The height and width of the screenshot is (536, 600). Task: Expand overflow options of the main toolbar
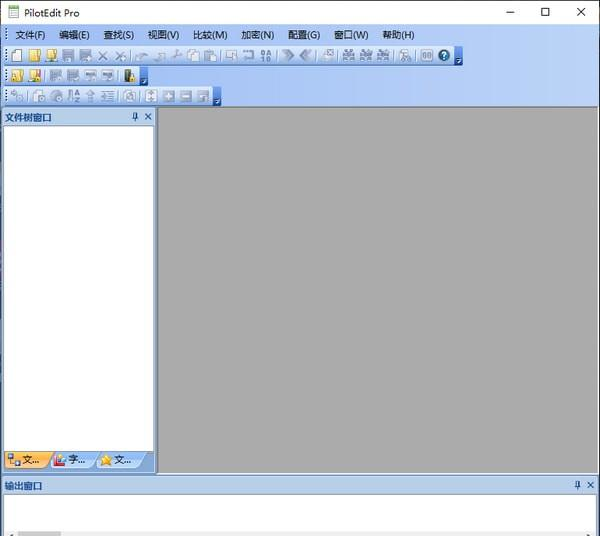(x=458, y=56)
